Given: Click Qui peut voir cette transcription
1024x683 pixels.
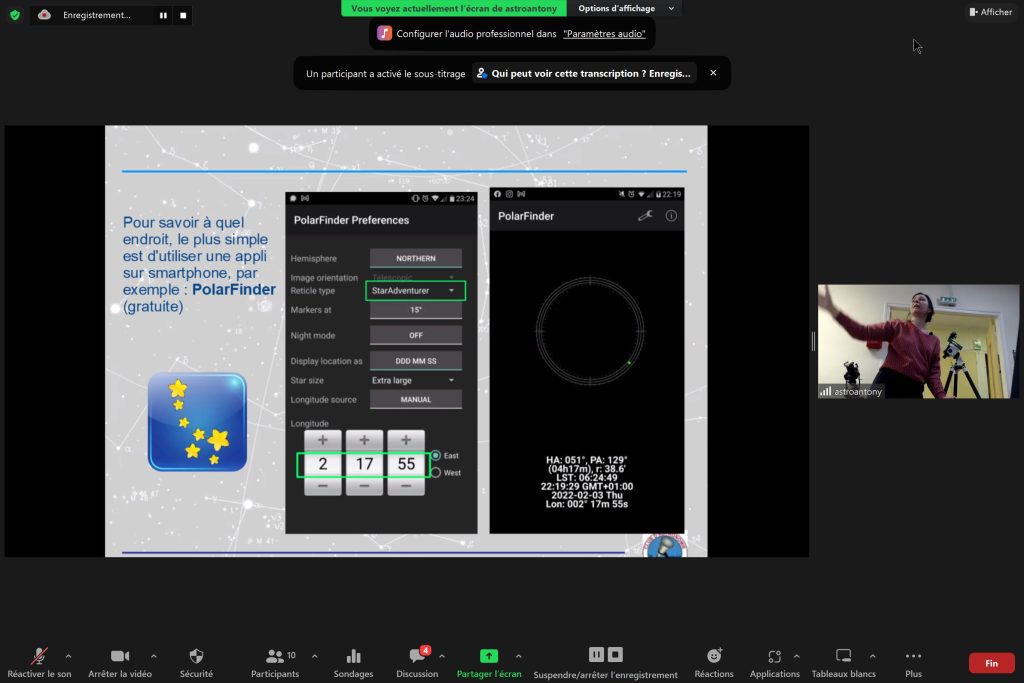Looking at the screenshot, I should point(584,73).
